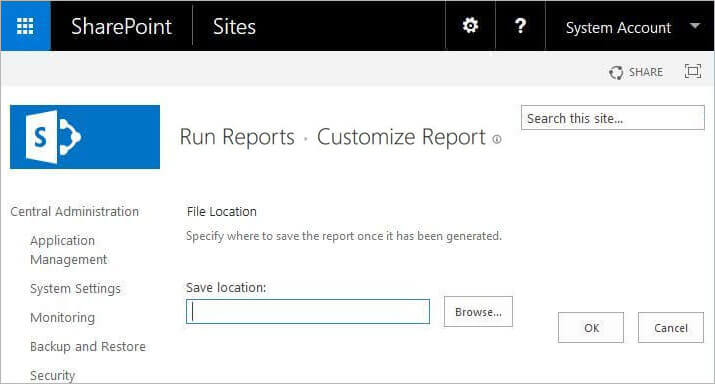Click the SharePoint site logo image
The image size is (715, 384).
pyautogui.click(x=85, y=137)
